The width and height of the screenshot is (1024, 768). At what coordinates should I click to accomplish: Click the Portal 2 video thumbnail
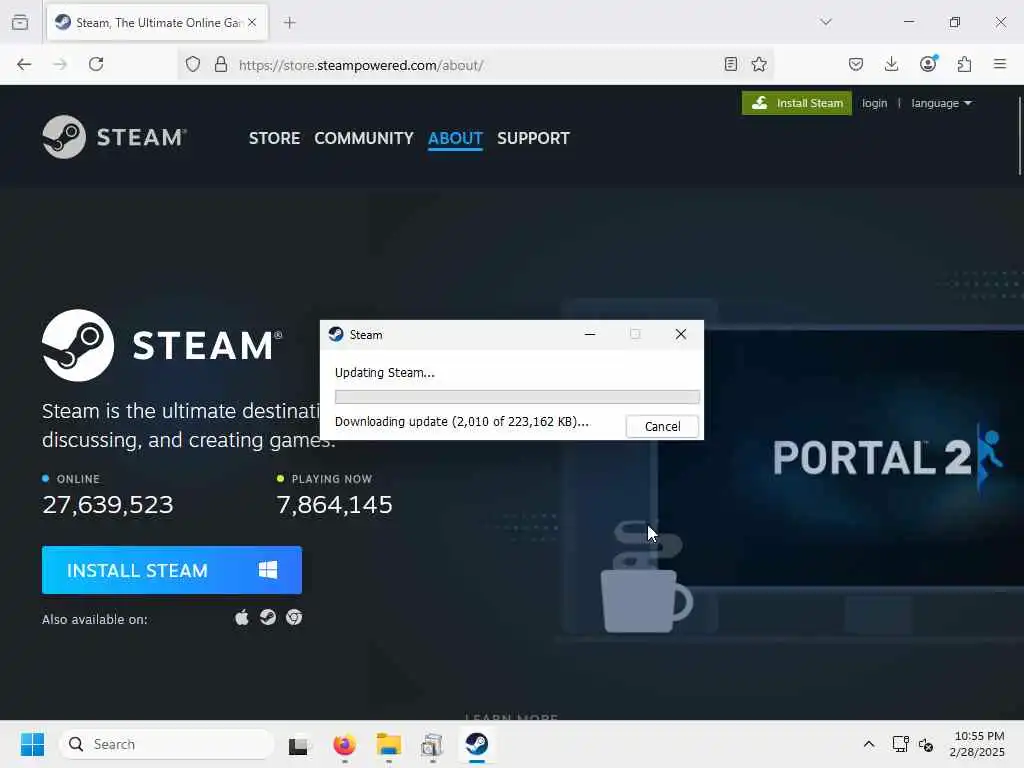(x=840, y=457)
